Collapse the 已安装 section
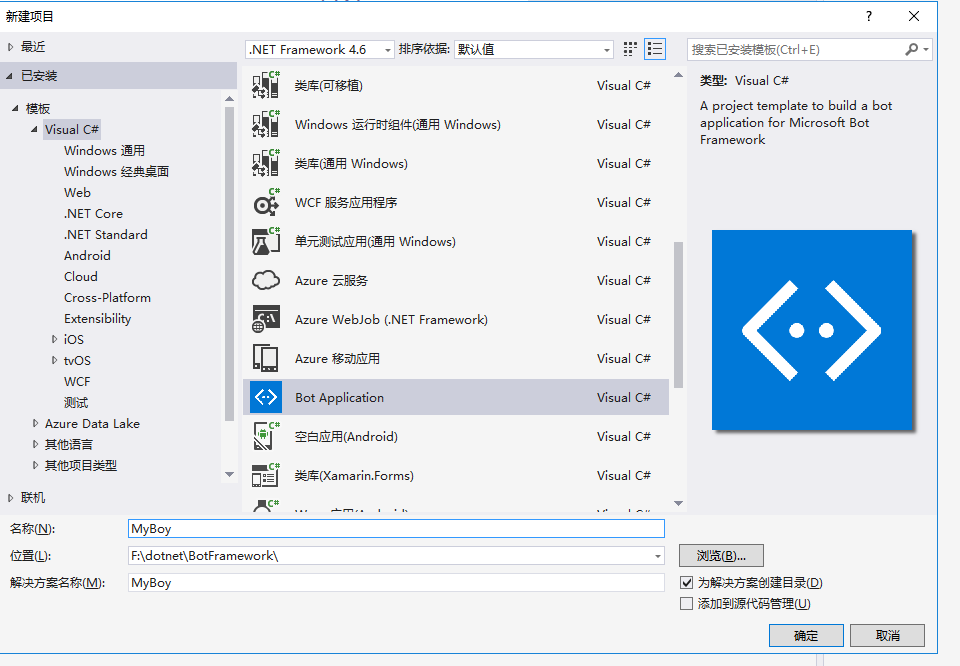960x666 pixels. click(x=9, y=76)
